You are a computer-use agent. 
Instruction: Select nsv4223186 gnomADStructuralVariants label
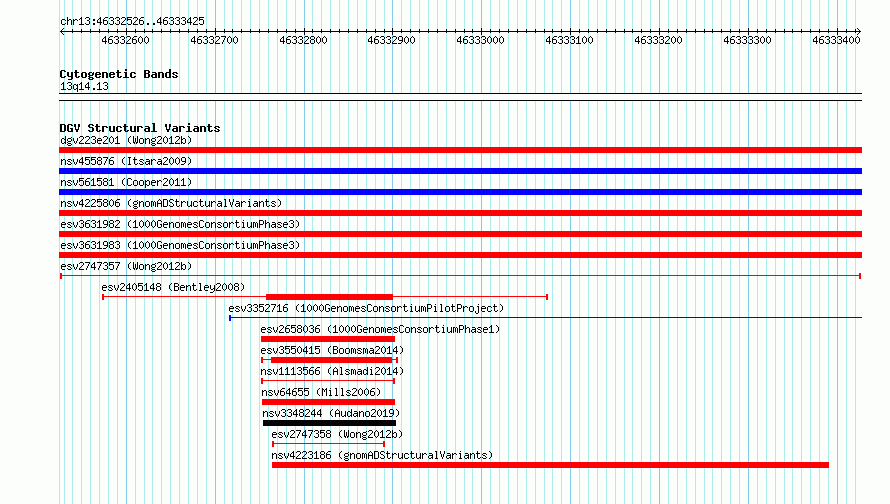(x=382, y=455)
